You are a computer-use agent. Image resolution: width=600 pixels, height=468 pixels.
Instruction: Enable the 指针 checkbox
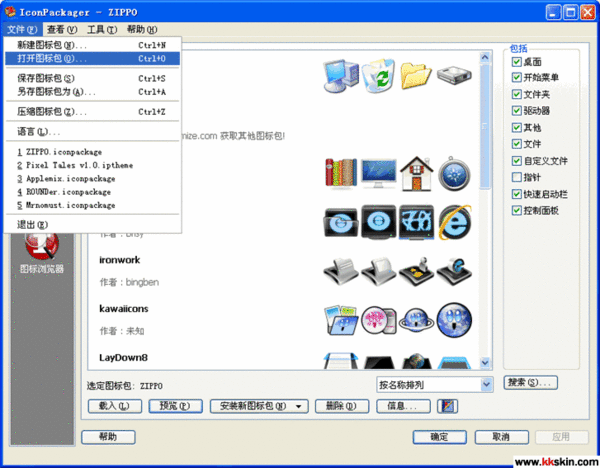pyautogui.click(x=517, y=177)
